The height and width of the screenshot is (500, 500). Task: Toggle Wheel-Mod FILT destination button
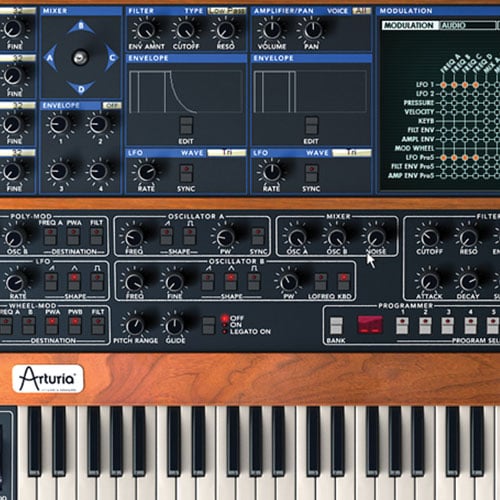pos(98,326)
